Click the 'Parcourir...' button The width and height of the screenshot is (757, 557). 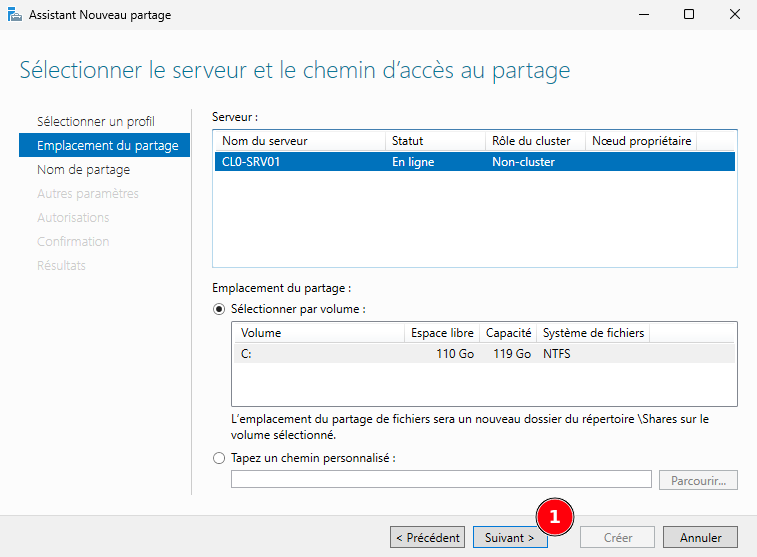click(698, 480)
